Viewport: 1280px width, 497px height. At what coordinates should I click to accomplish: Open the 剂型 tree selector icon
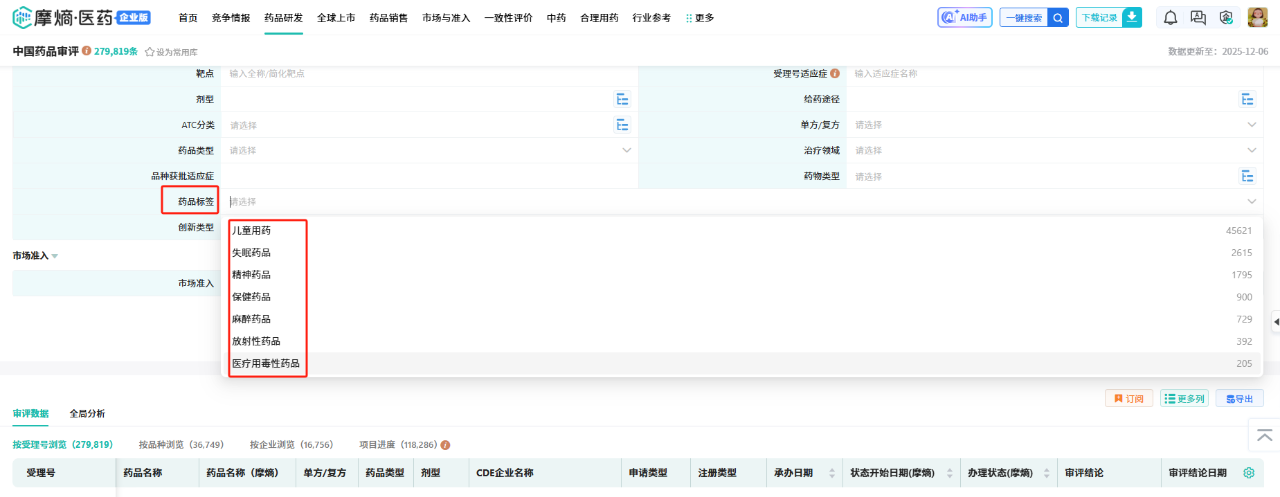coord(622,99)
